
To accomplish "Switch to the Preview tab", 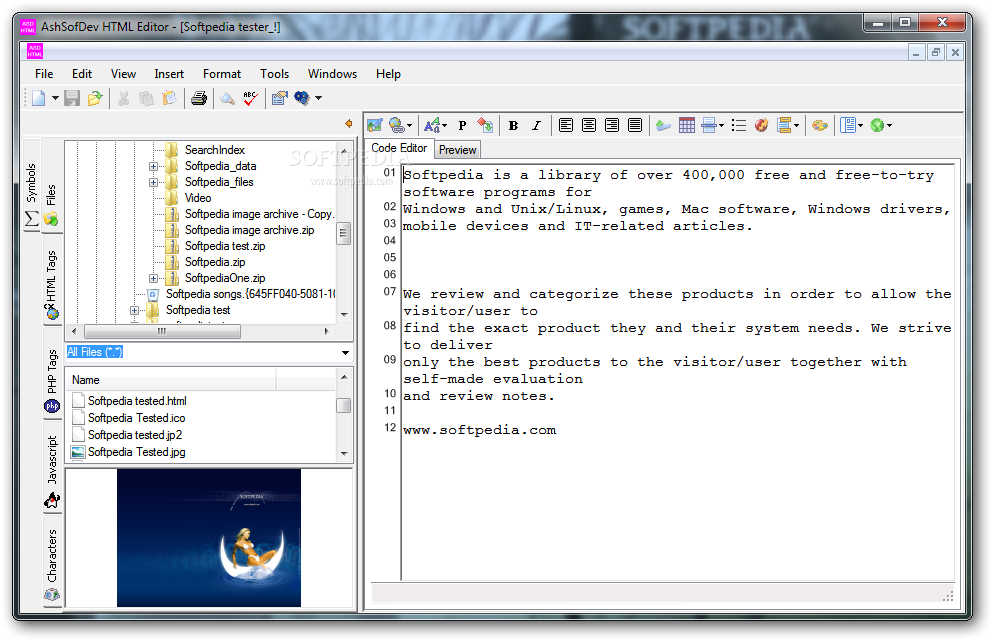I will coord(457,150).
